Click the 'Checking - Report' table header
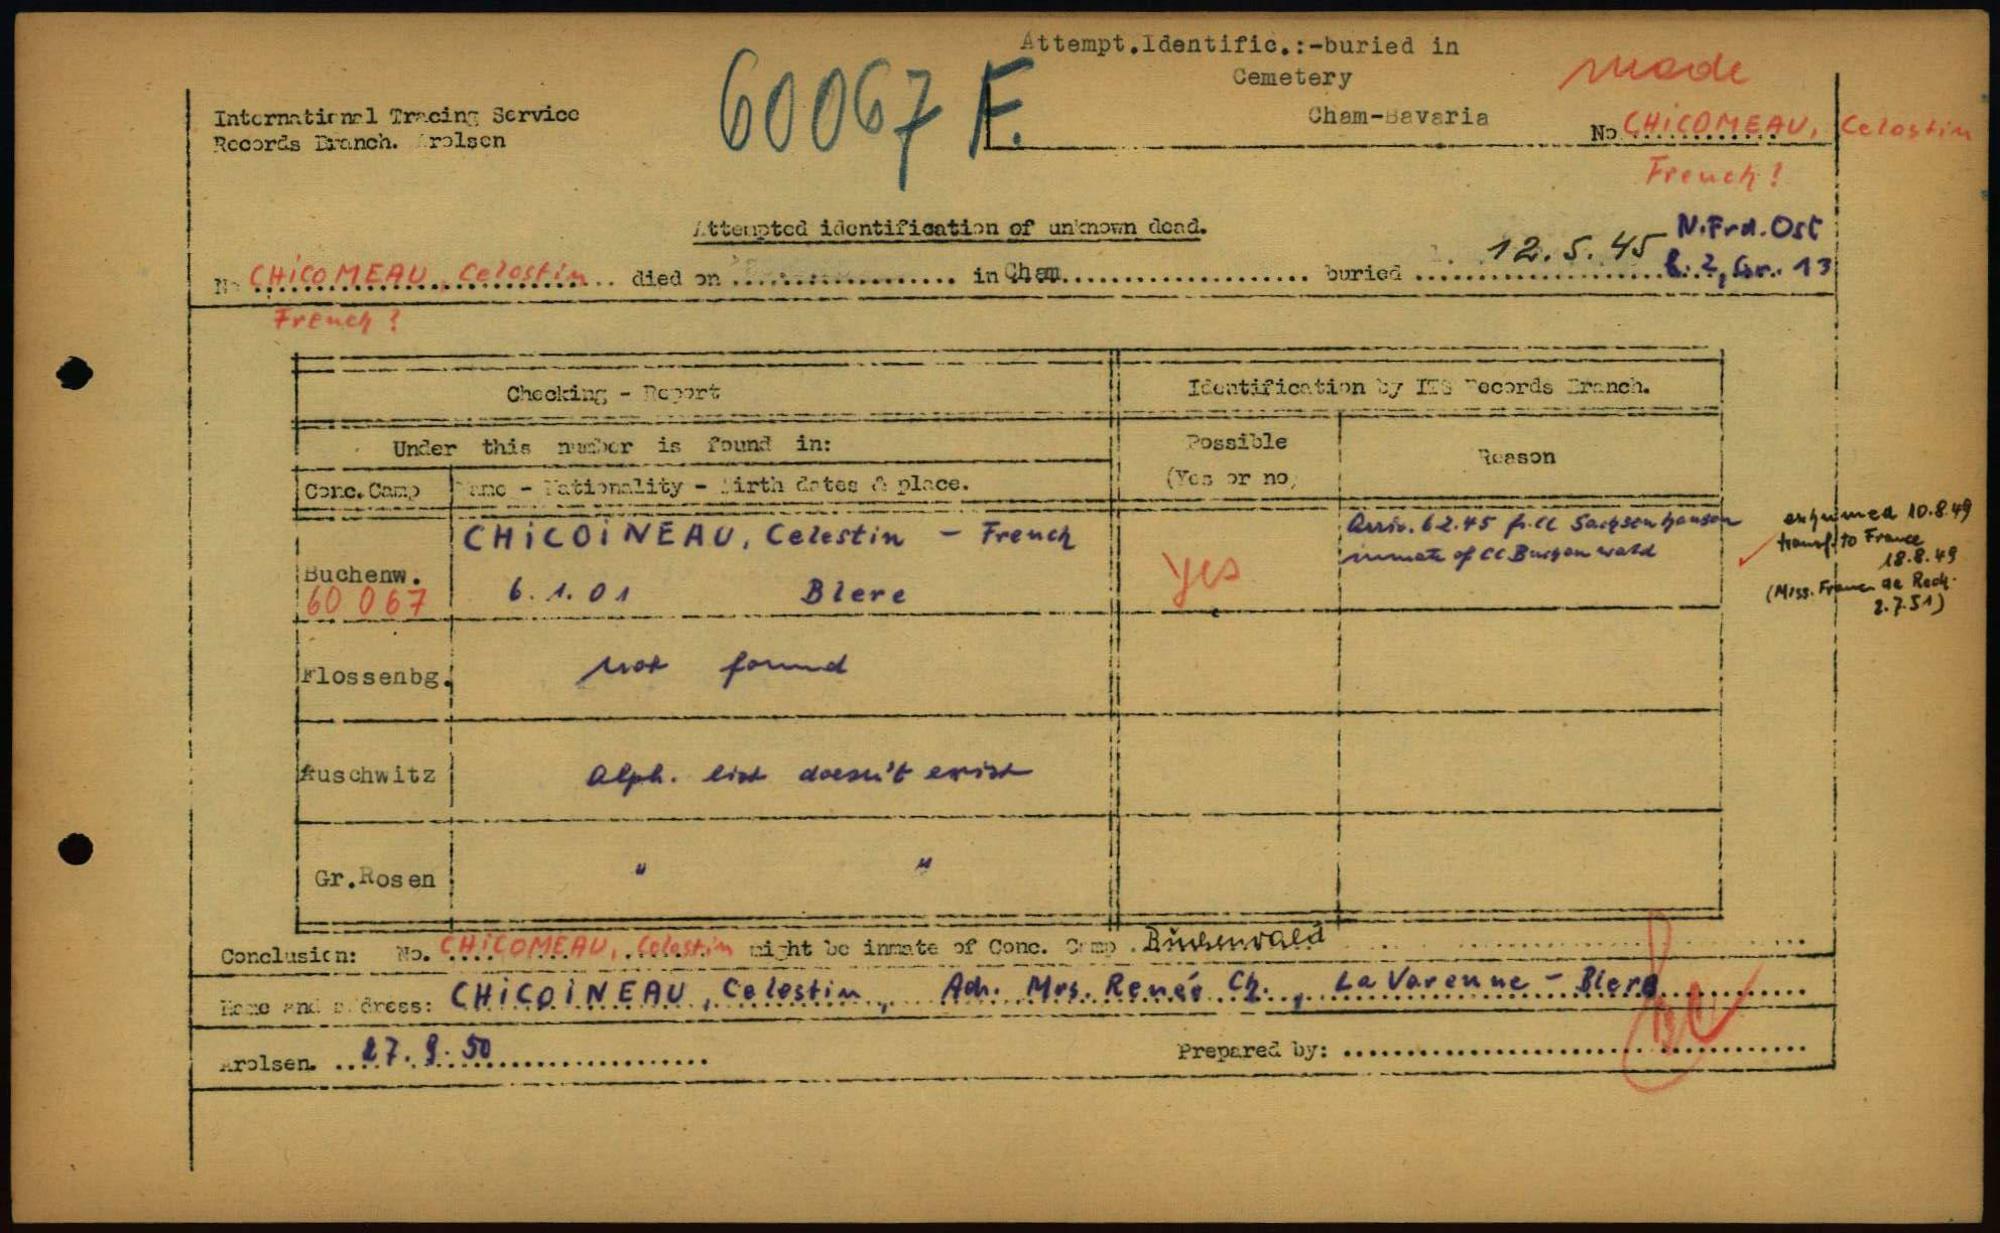 click(612, 393)
